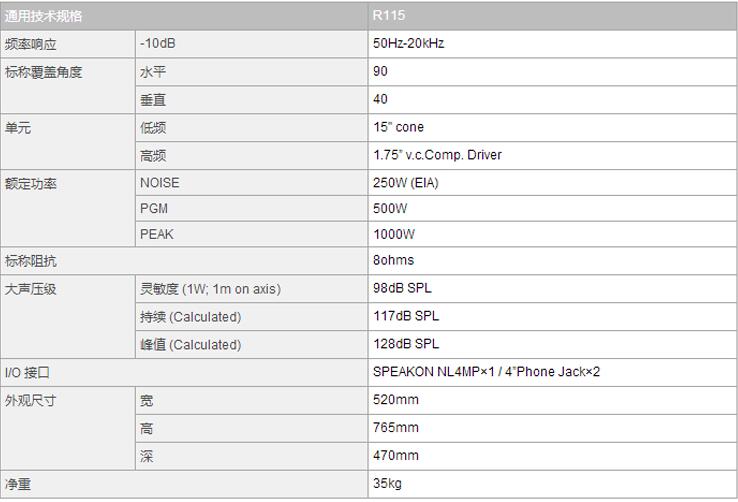Select the 35kg net weight value
738x502 pixels.
click(x=386, y=484)
